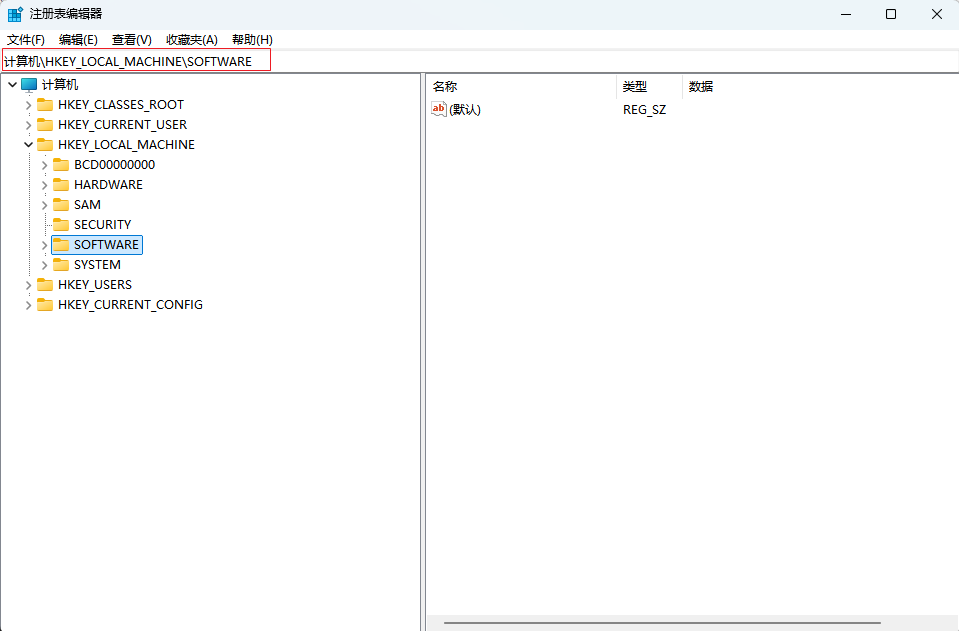
Task: Click the 计算机 computer icon in tree
Action: pos(29,85)
